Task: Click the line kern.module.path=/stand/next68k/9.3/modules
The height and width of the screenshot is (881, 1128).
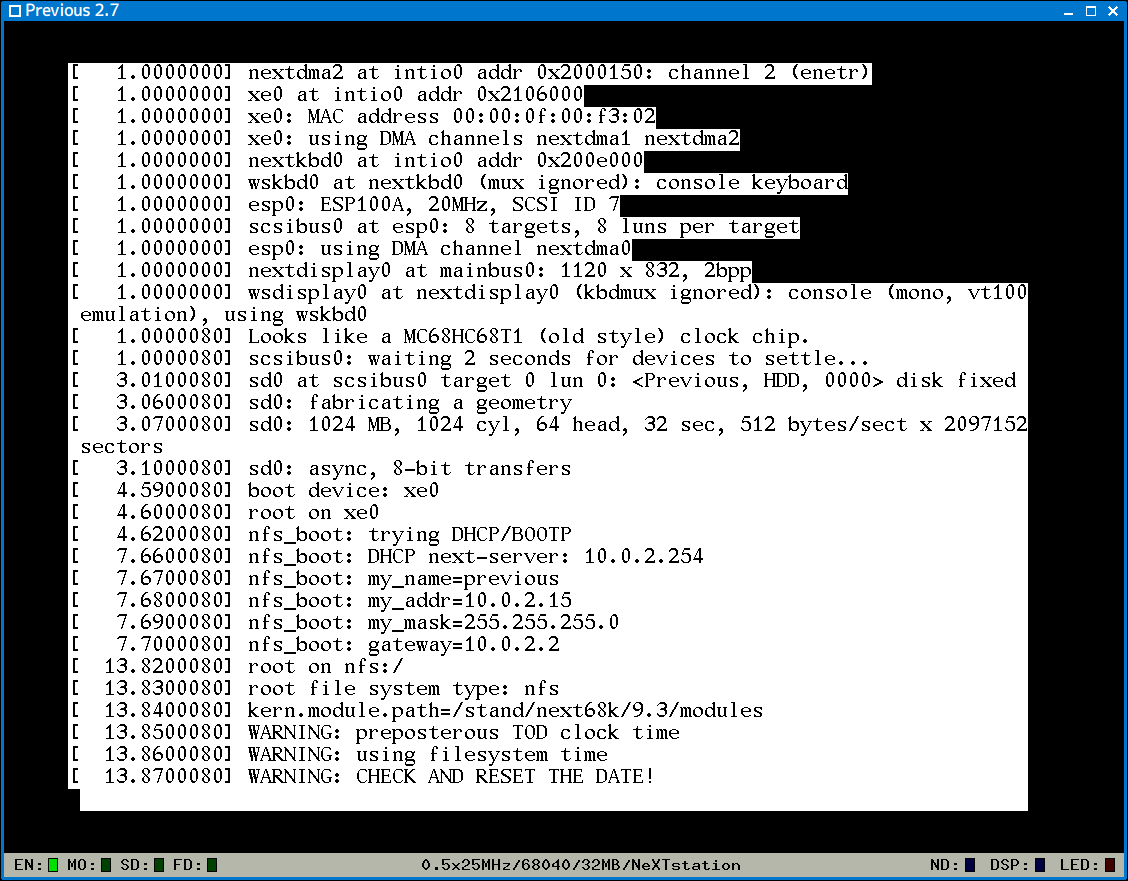Action: click(417, 711)
